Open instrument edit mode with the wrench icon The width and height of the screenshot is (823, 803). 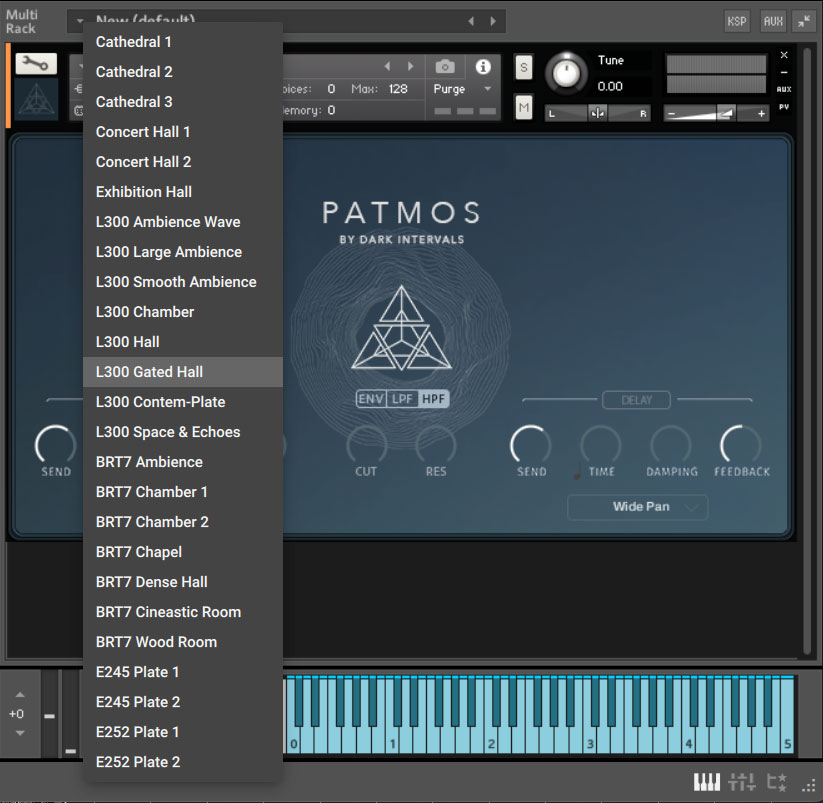coord(36,64)
